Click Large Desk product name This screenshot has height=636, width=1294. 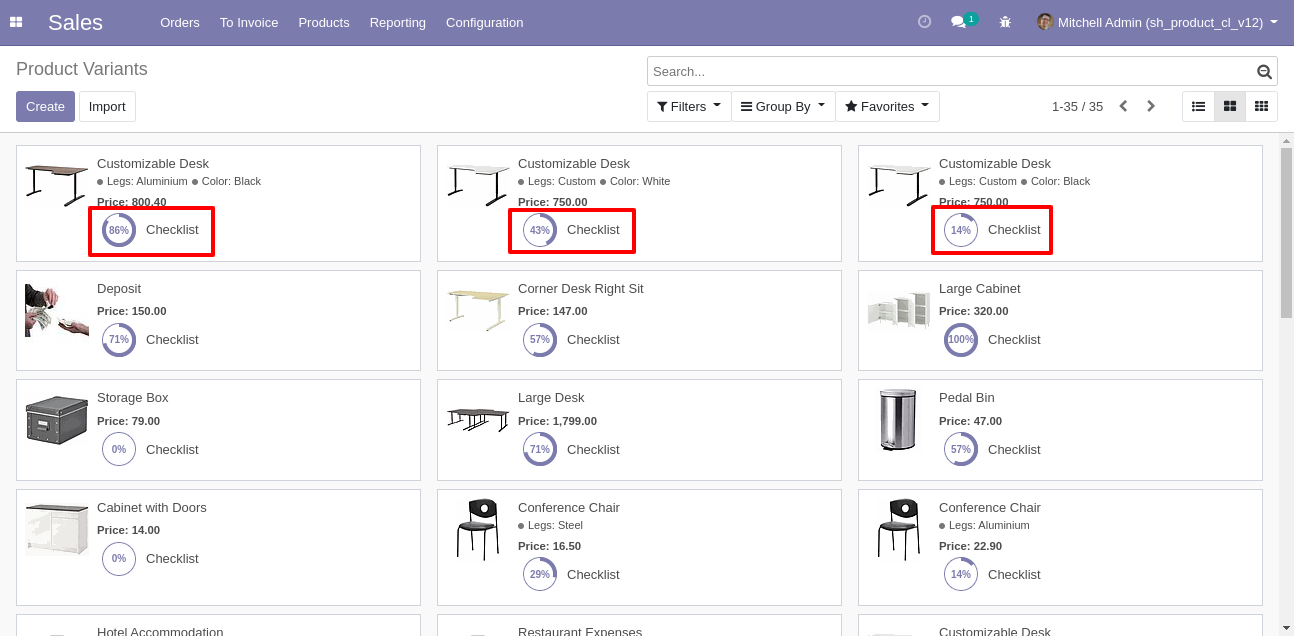click(551, 398)
